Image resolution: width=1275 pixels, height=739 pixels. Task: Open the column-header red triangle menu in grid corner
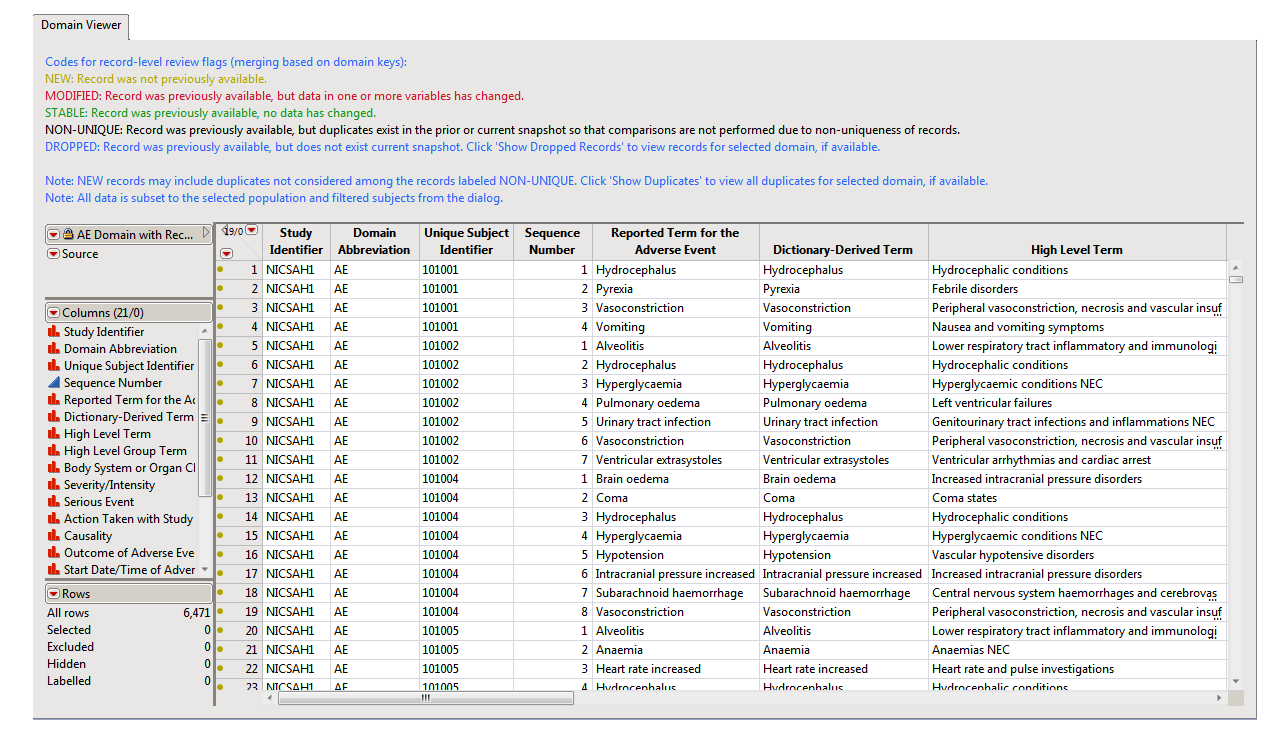pos(252,231)
